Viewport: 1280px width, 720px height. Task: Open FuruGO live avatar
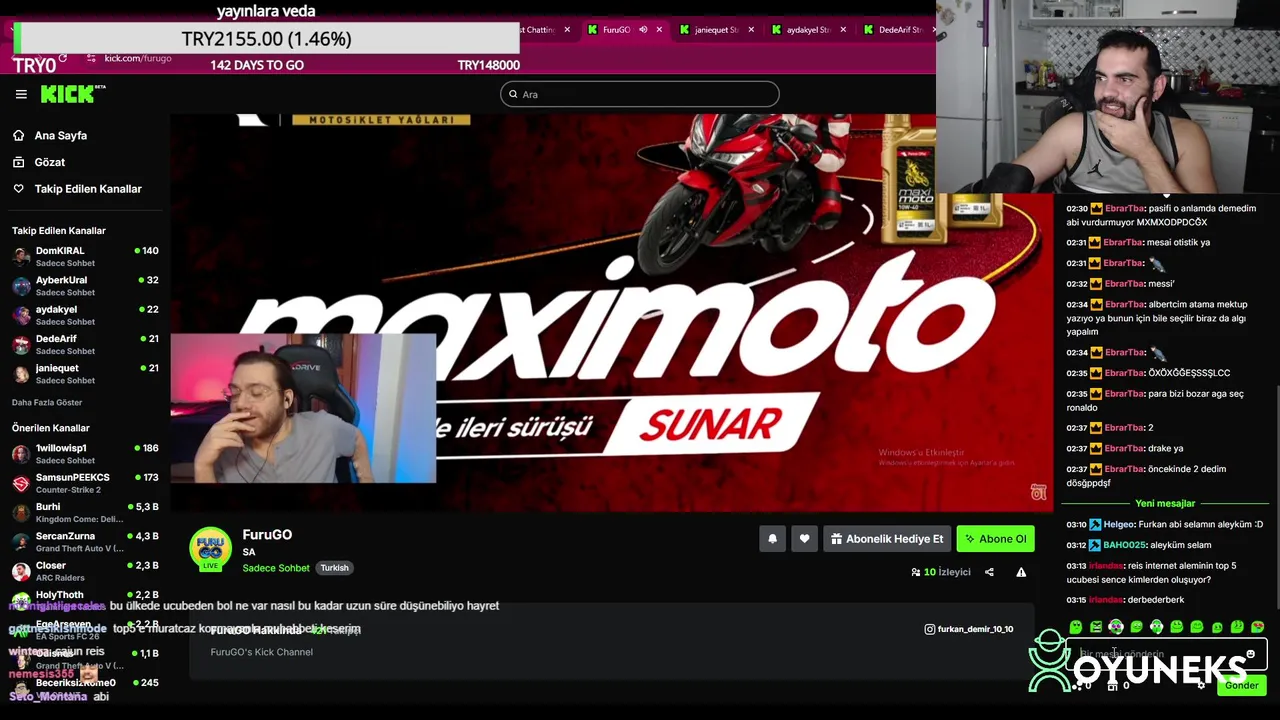(210, 549)
